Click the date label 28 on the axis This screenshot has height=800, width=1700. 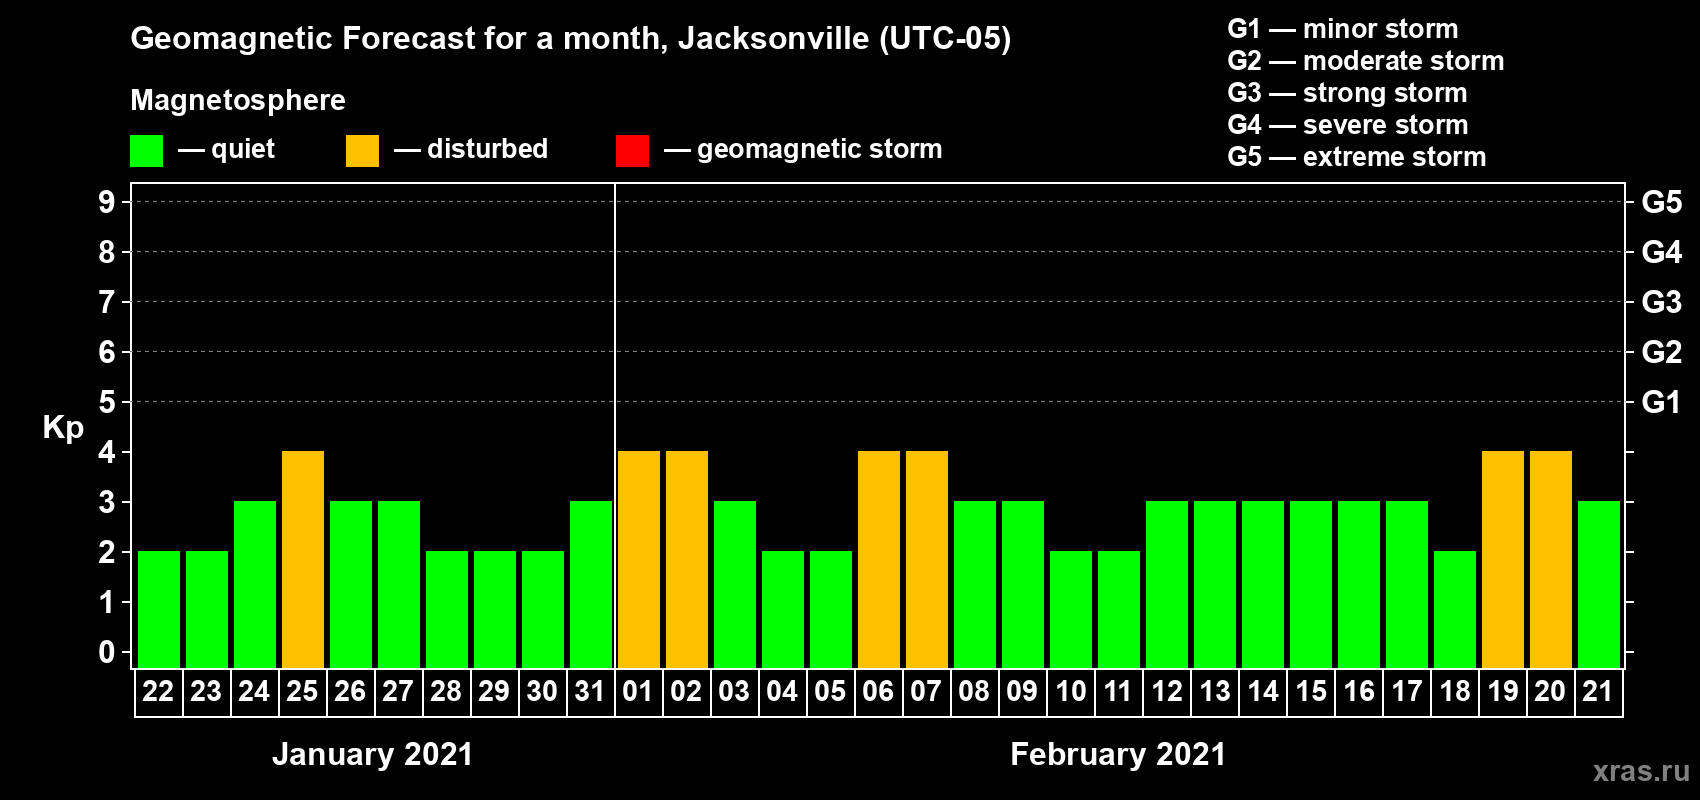coord(446,692)
